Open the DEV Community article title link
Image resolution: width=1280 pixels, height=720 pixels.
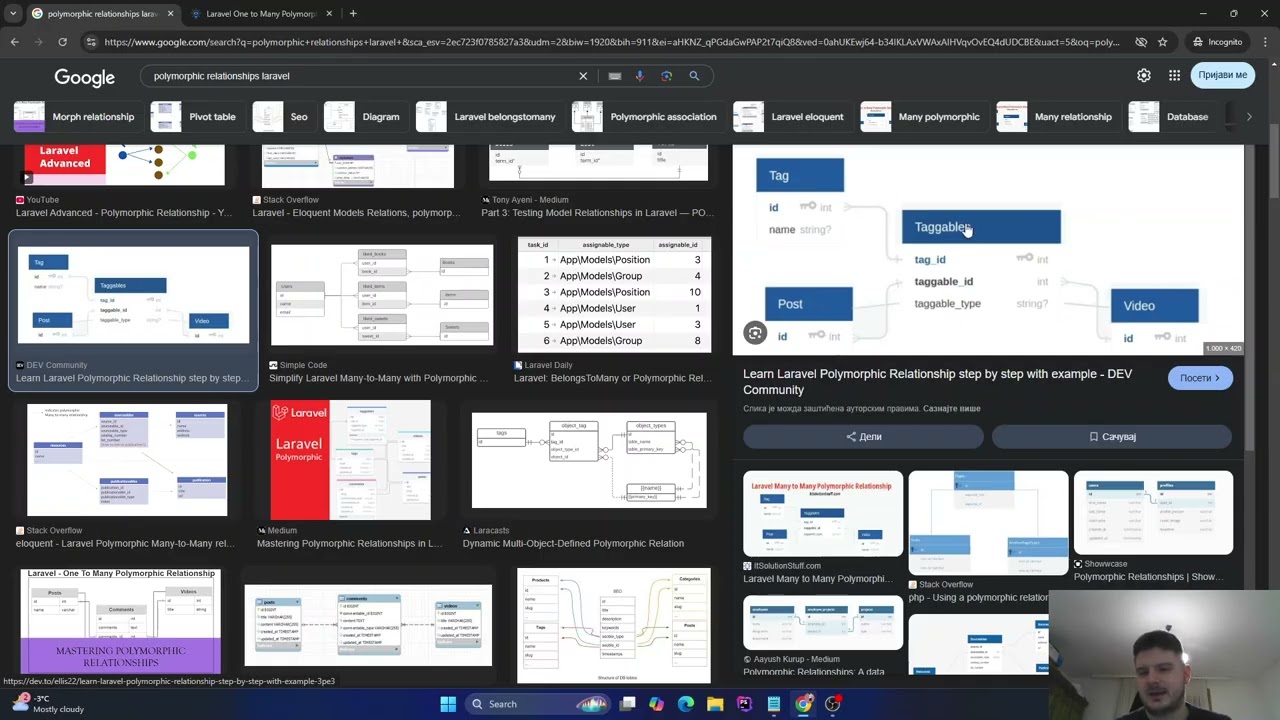click(937, 382)
